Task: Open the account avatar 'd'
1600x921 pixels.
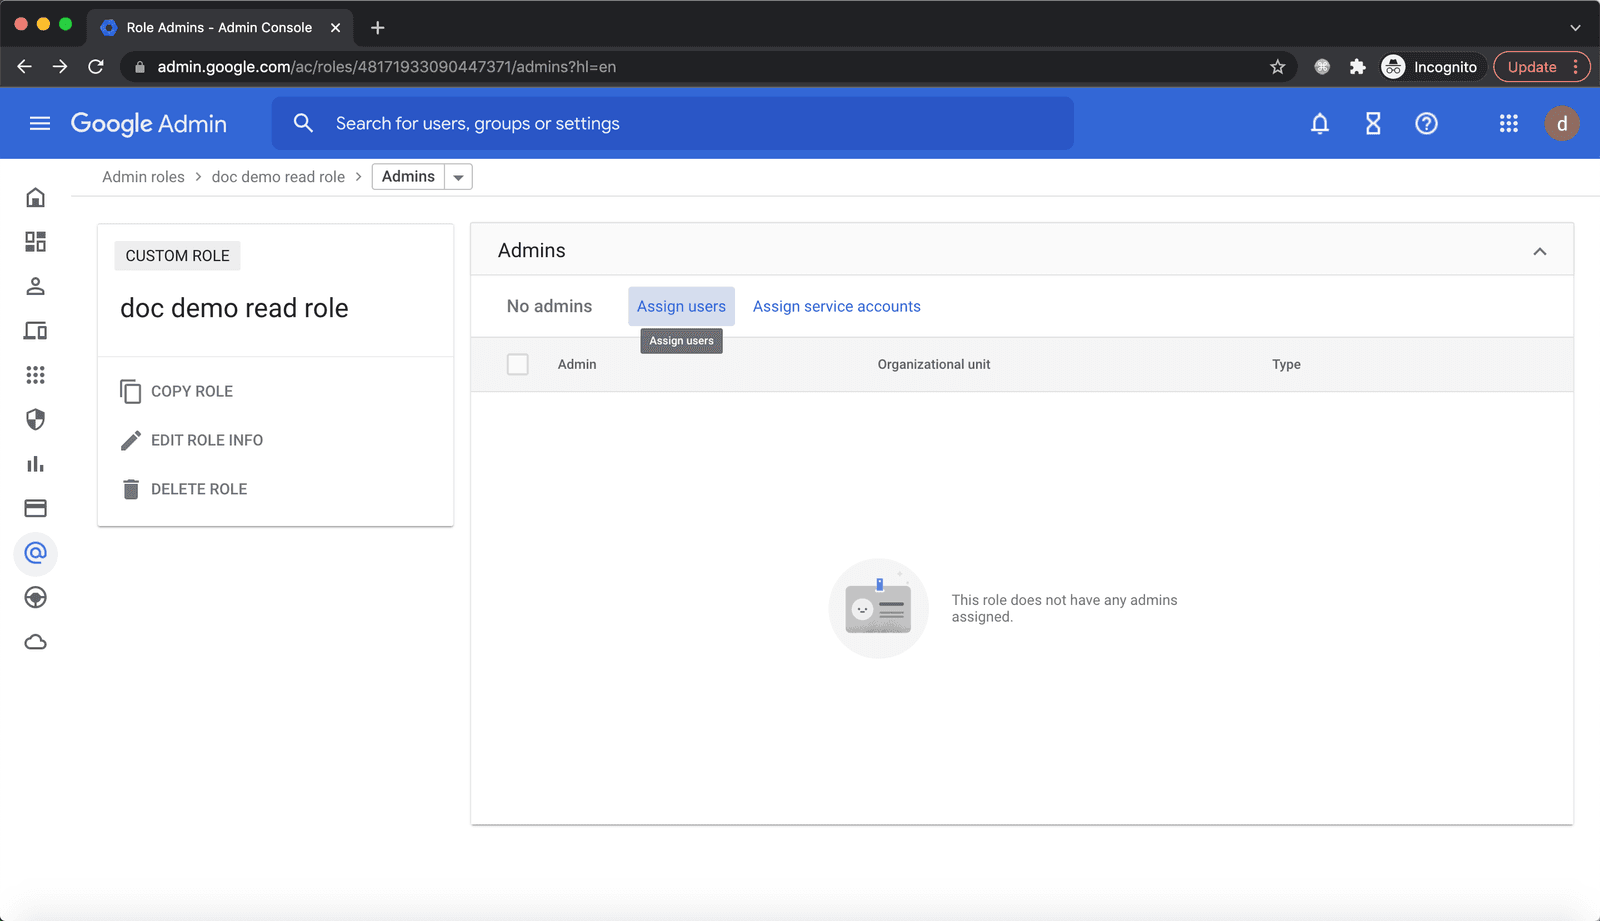Action: tap(1562, 123)
